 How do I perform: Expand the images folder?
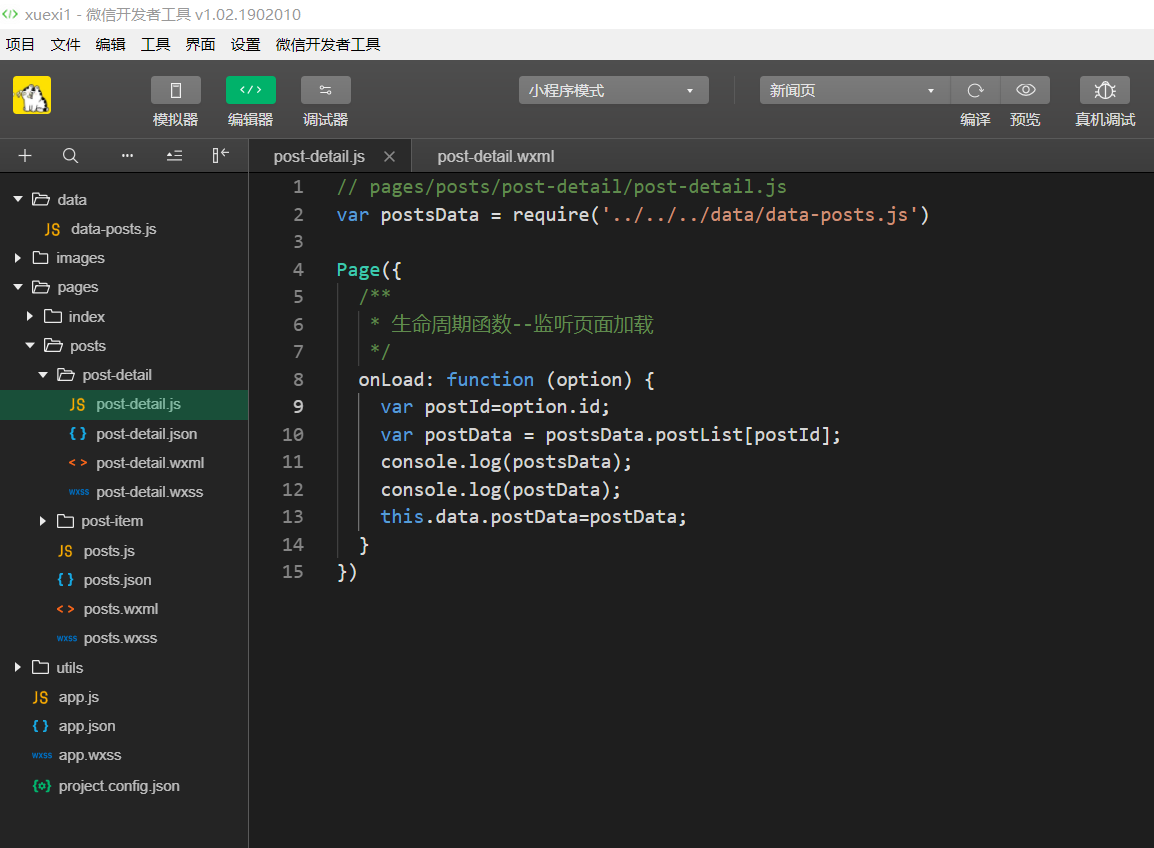click(x=80, y=258)
